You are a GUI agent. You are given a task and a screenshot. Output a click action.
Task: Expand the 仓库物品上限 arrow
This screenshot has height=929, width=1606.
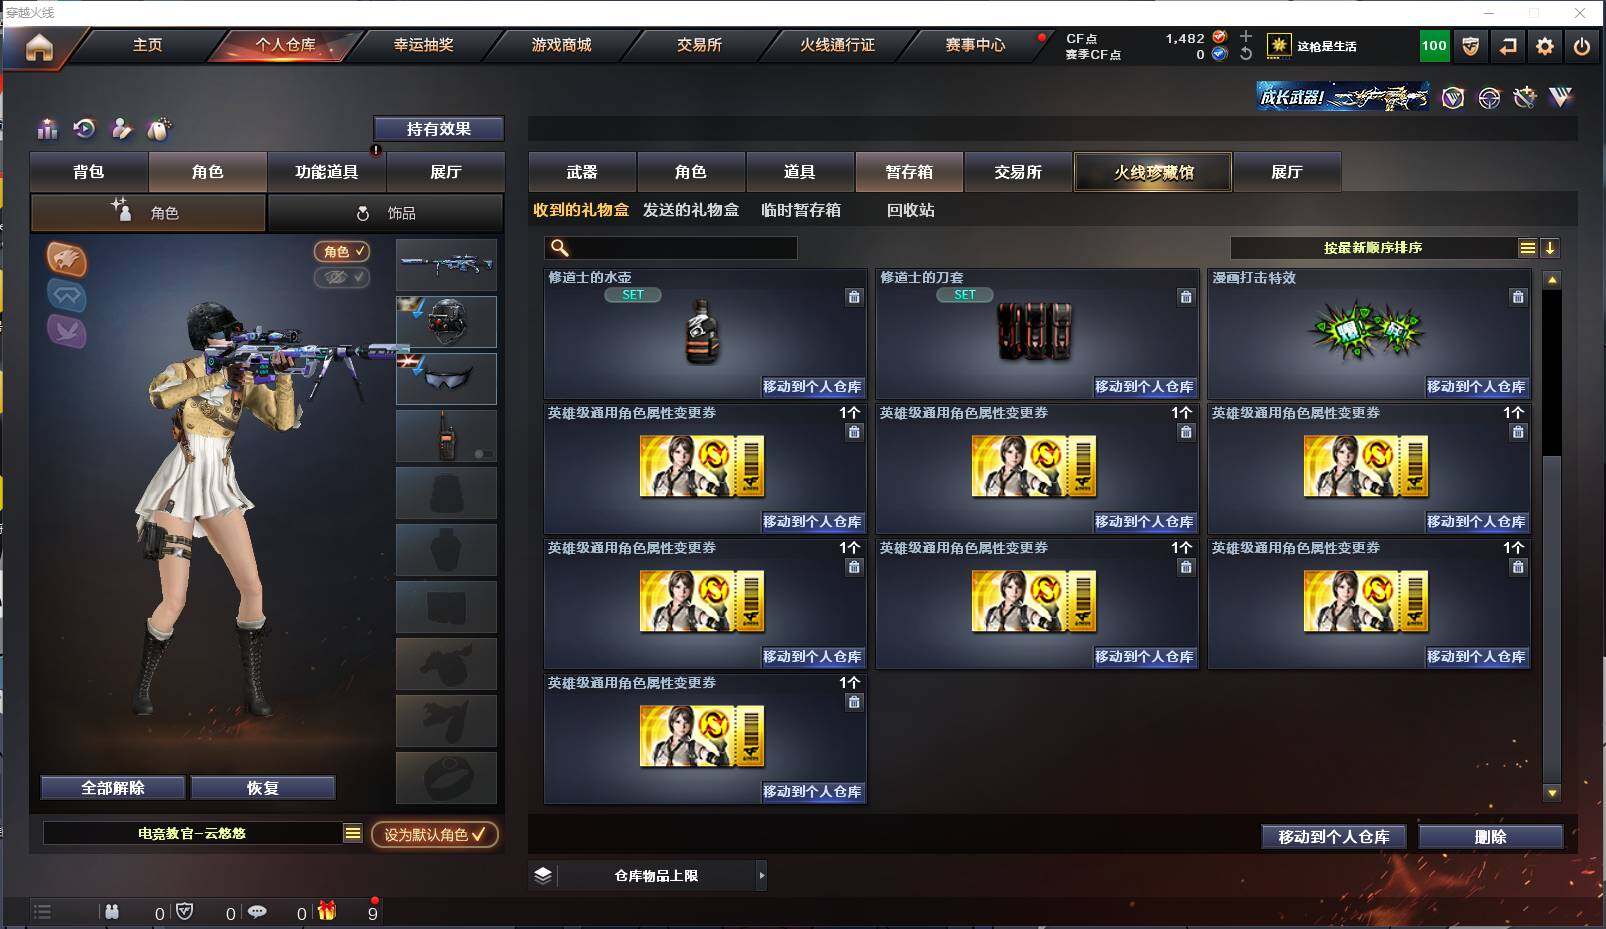pyautogui.click(x=761, y=875)
